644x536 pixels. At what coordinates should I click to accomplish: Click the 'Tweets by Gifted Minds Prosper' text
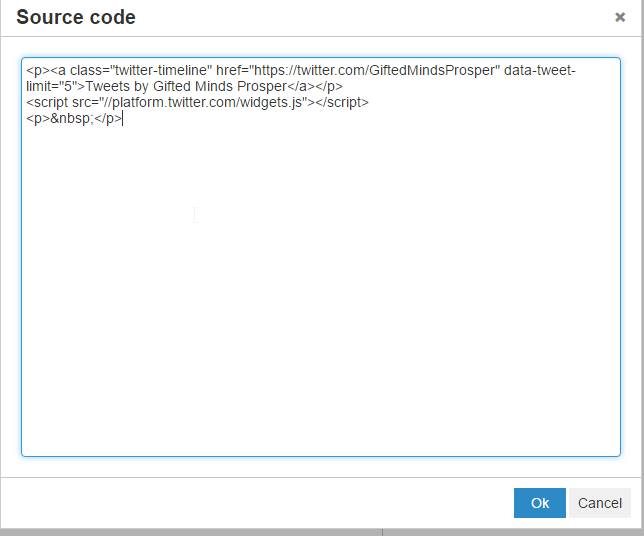coord(186,86)
